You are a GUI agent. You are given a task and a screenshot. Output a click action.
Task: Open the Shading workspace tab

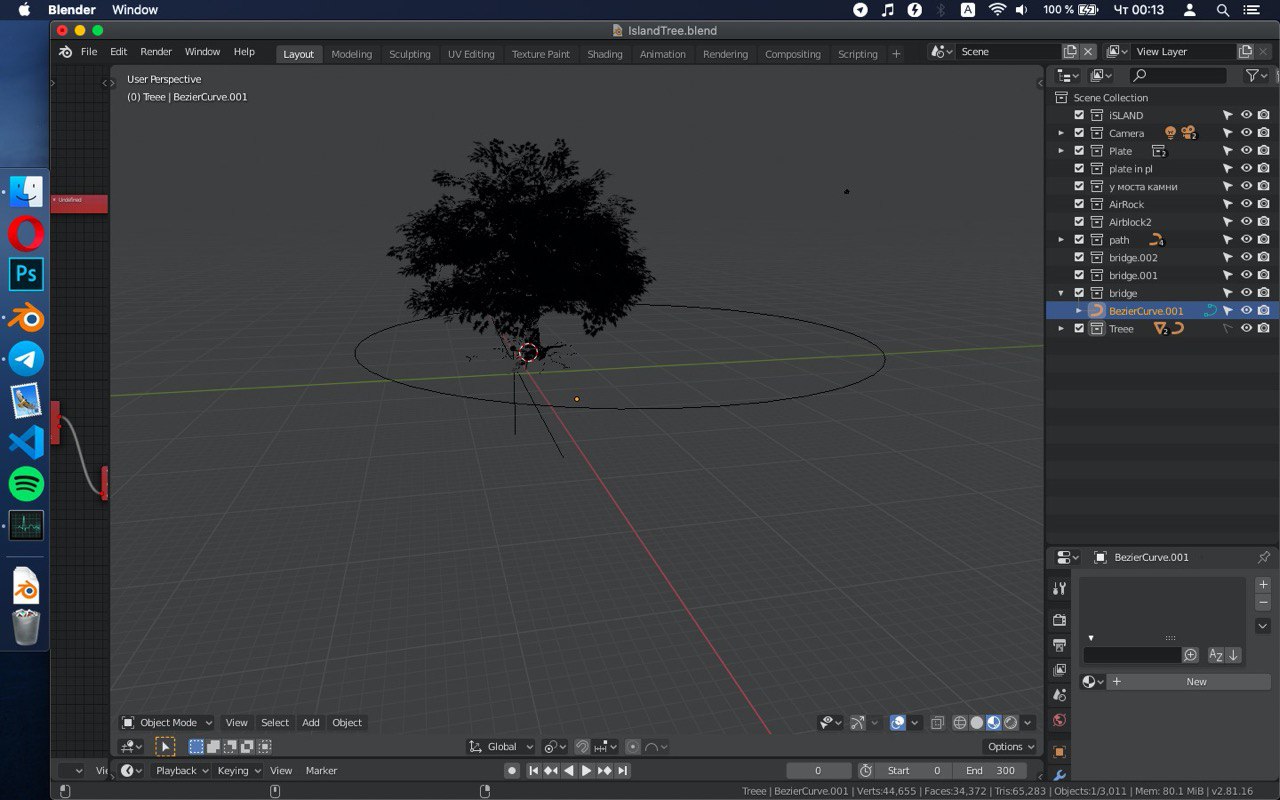605,54
